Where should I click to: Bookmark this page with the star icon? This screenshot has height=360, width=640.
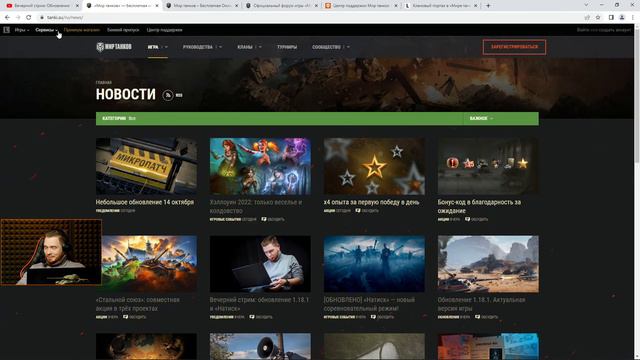pyautogui.click(x=598, y=17)
